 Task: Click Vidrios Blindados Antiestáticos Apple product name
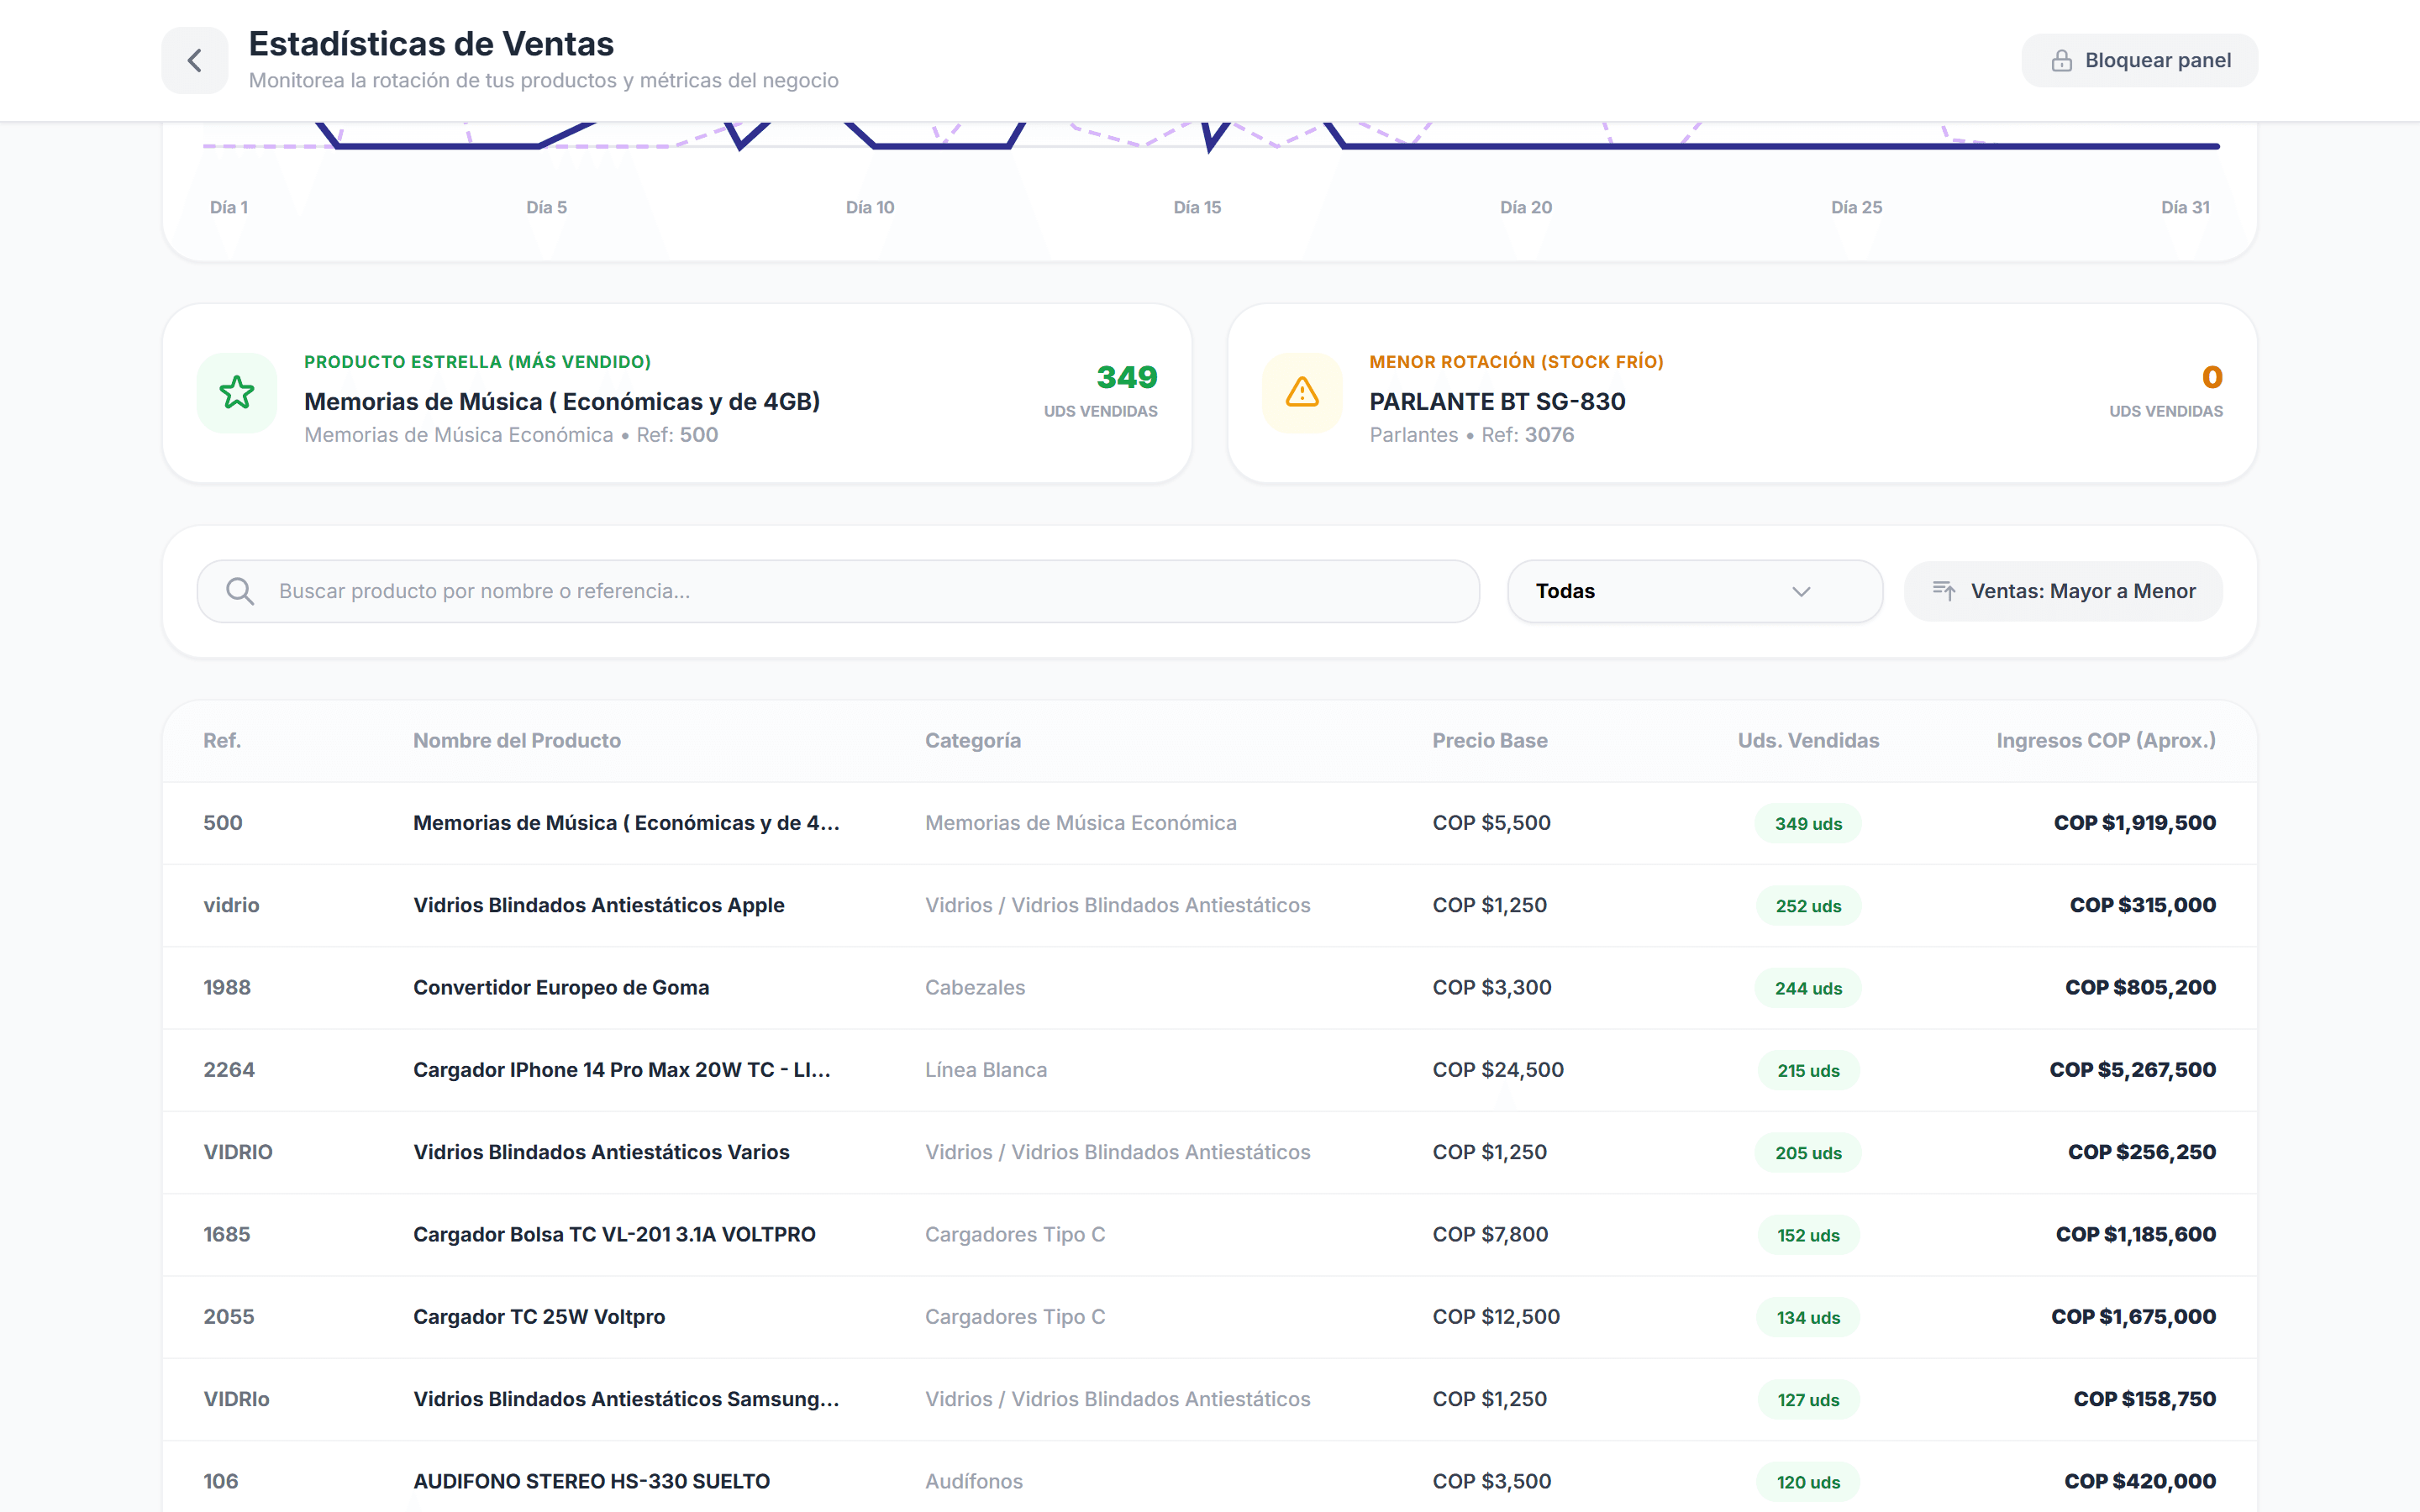(x=599, y=905)
